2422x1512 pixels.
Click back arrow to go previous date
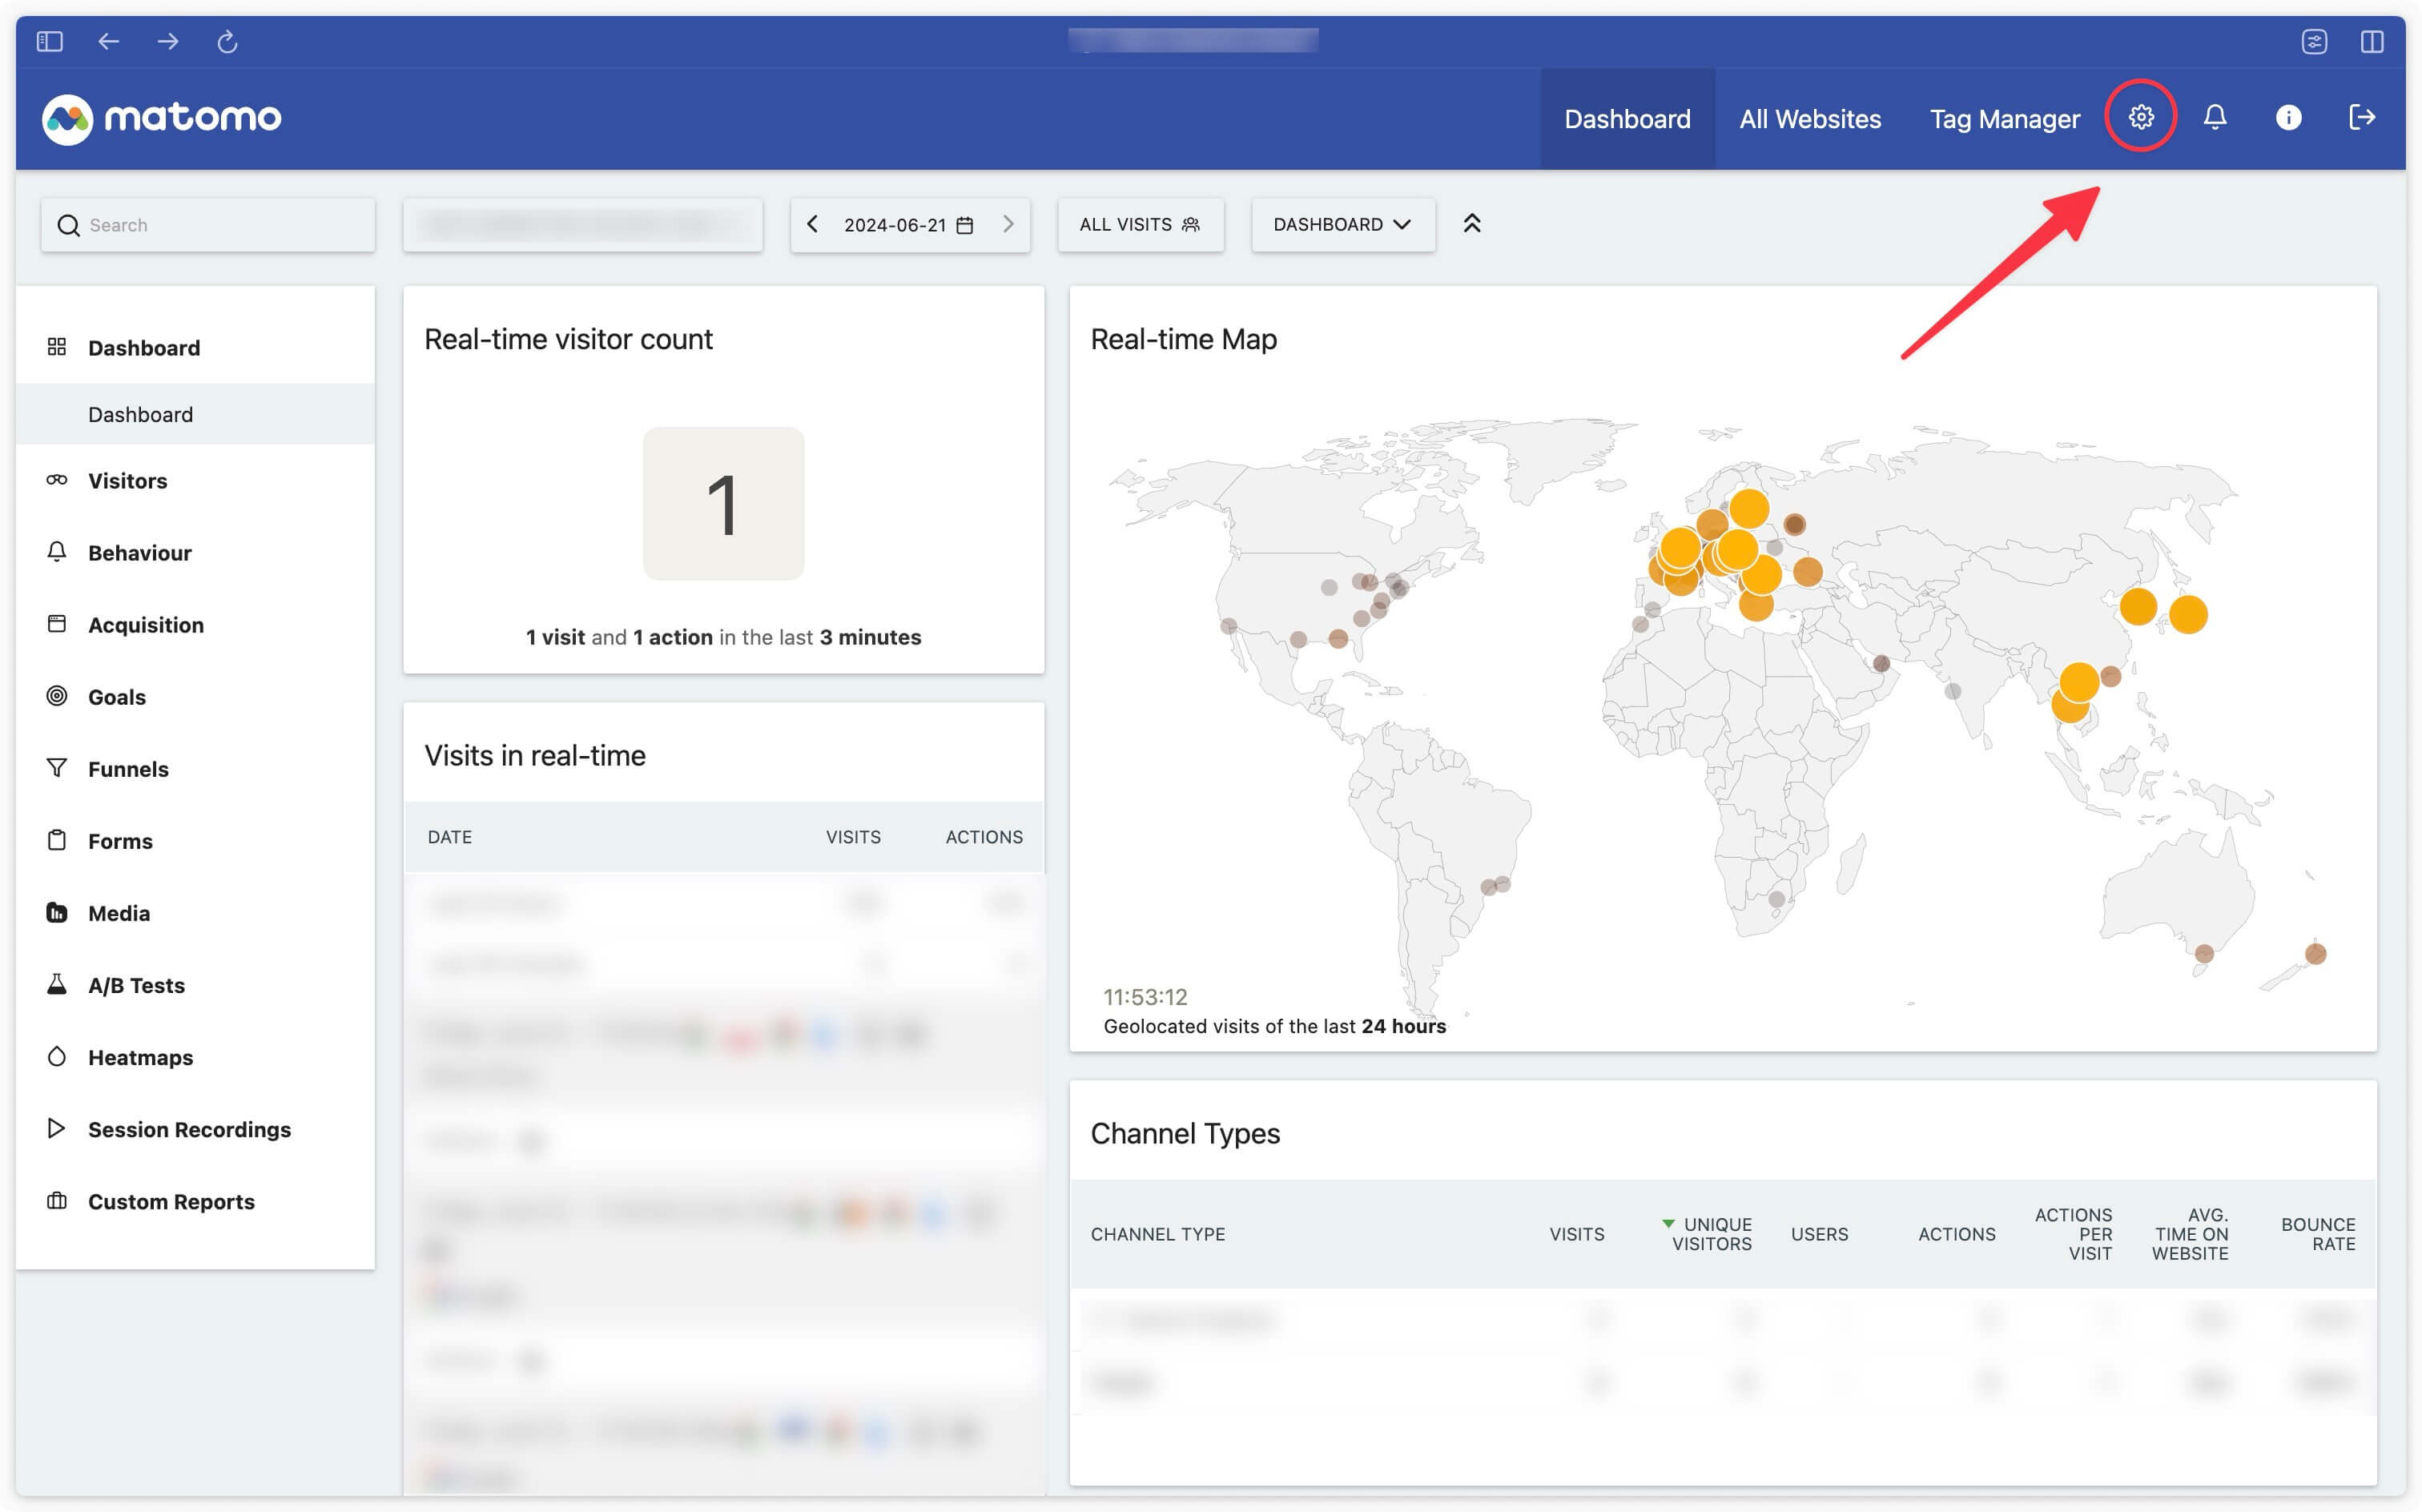[x=810, y=223]
